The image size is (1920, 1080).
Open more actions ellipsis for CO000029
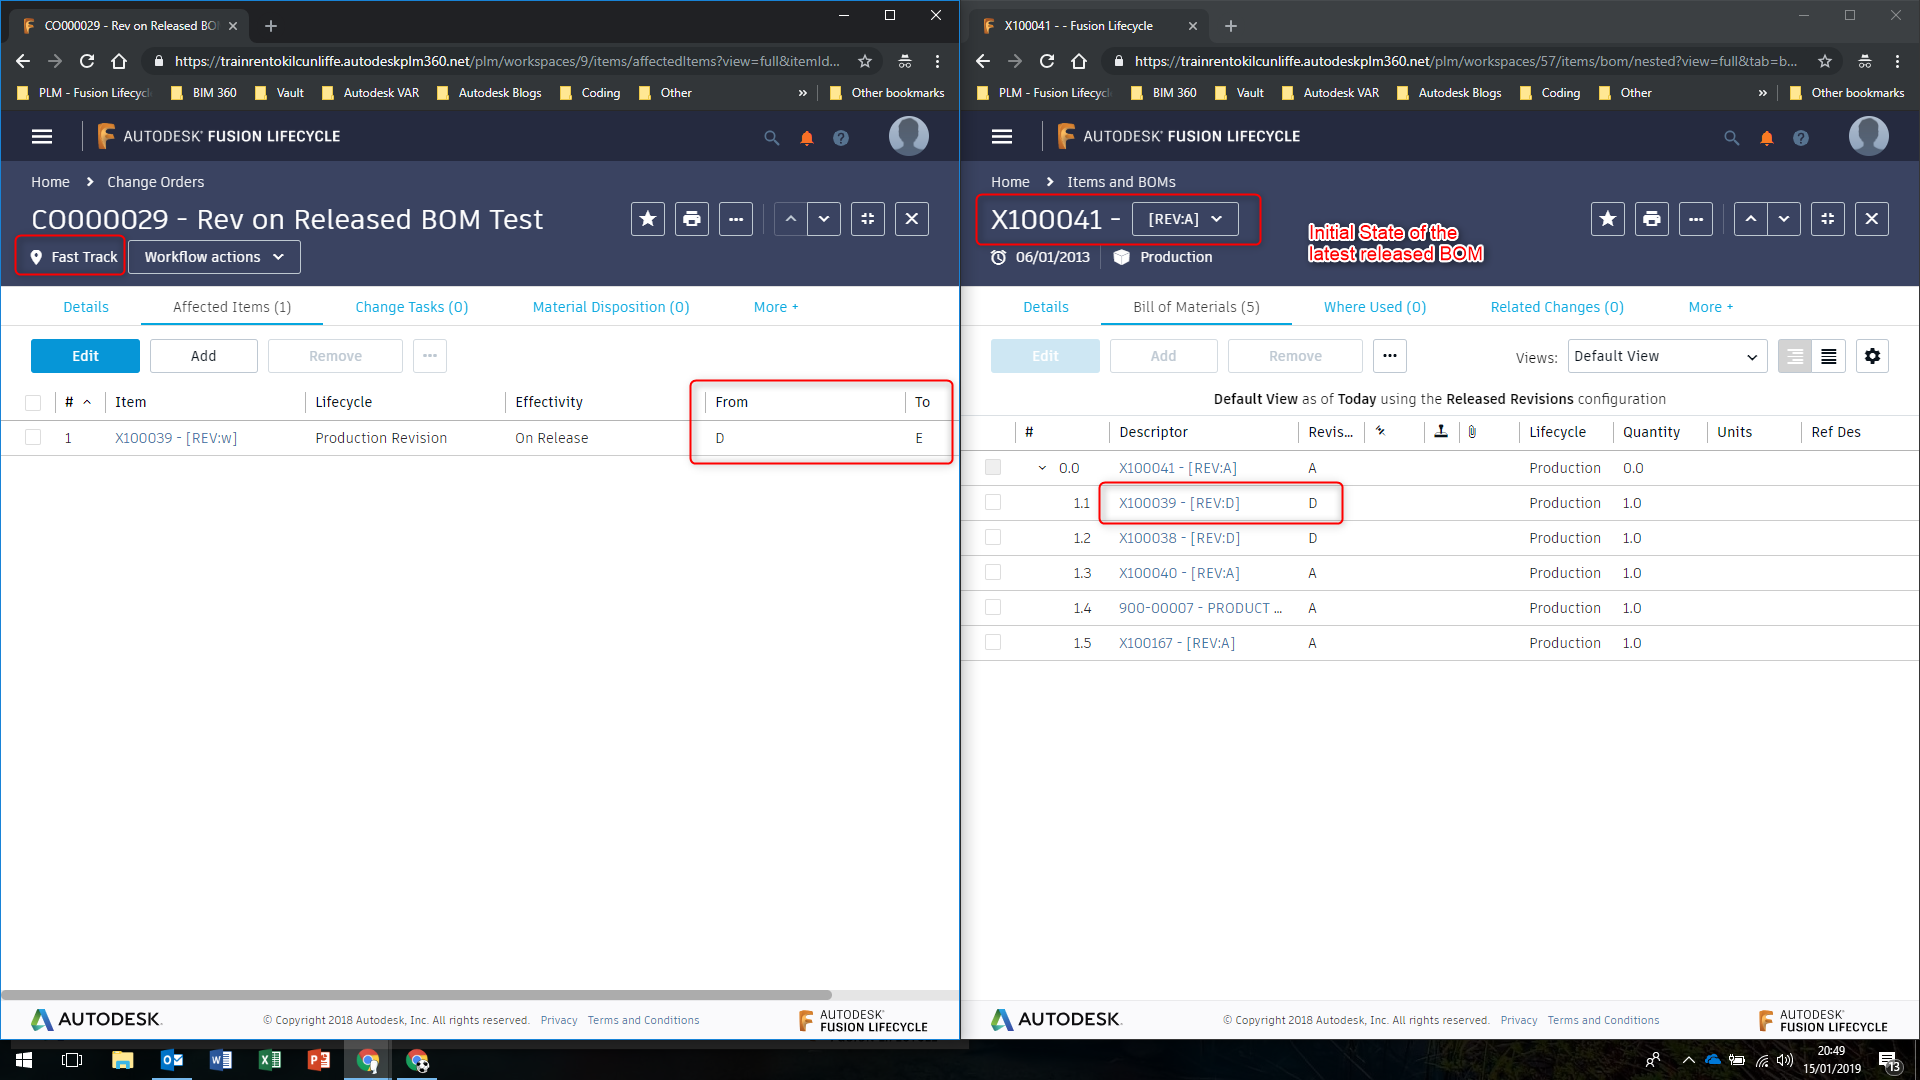click(736, 219)
